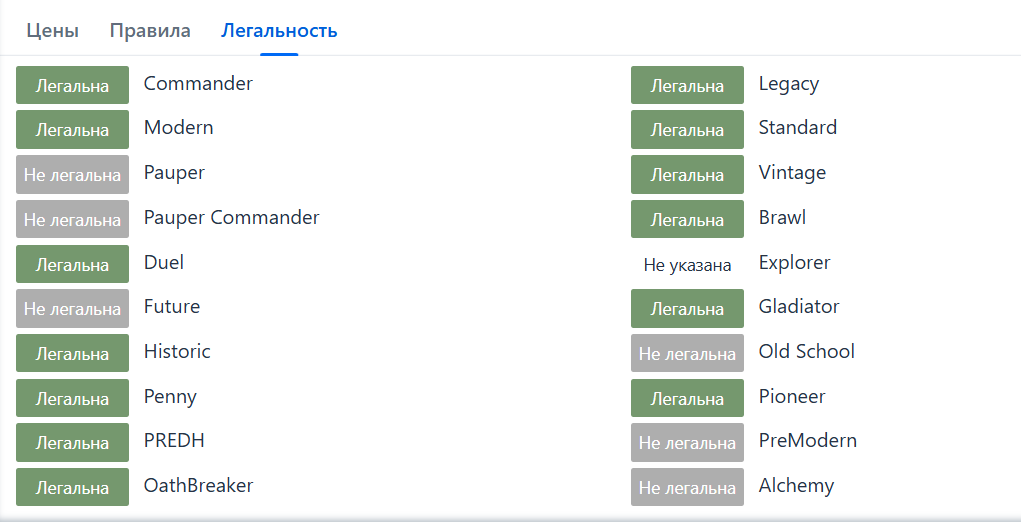Image resolution: width=1021 pixels, height=522 pixels.
Task: Click the Не легальна badge beside Alchemy
Action: pyautogui.click(x=687, y=487)
